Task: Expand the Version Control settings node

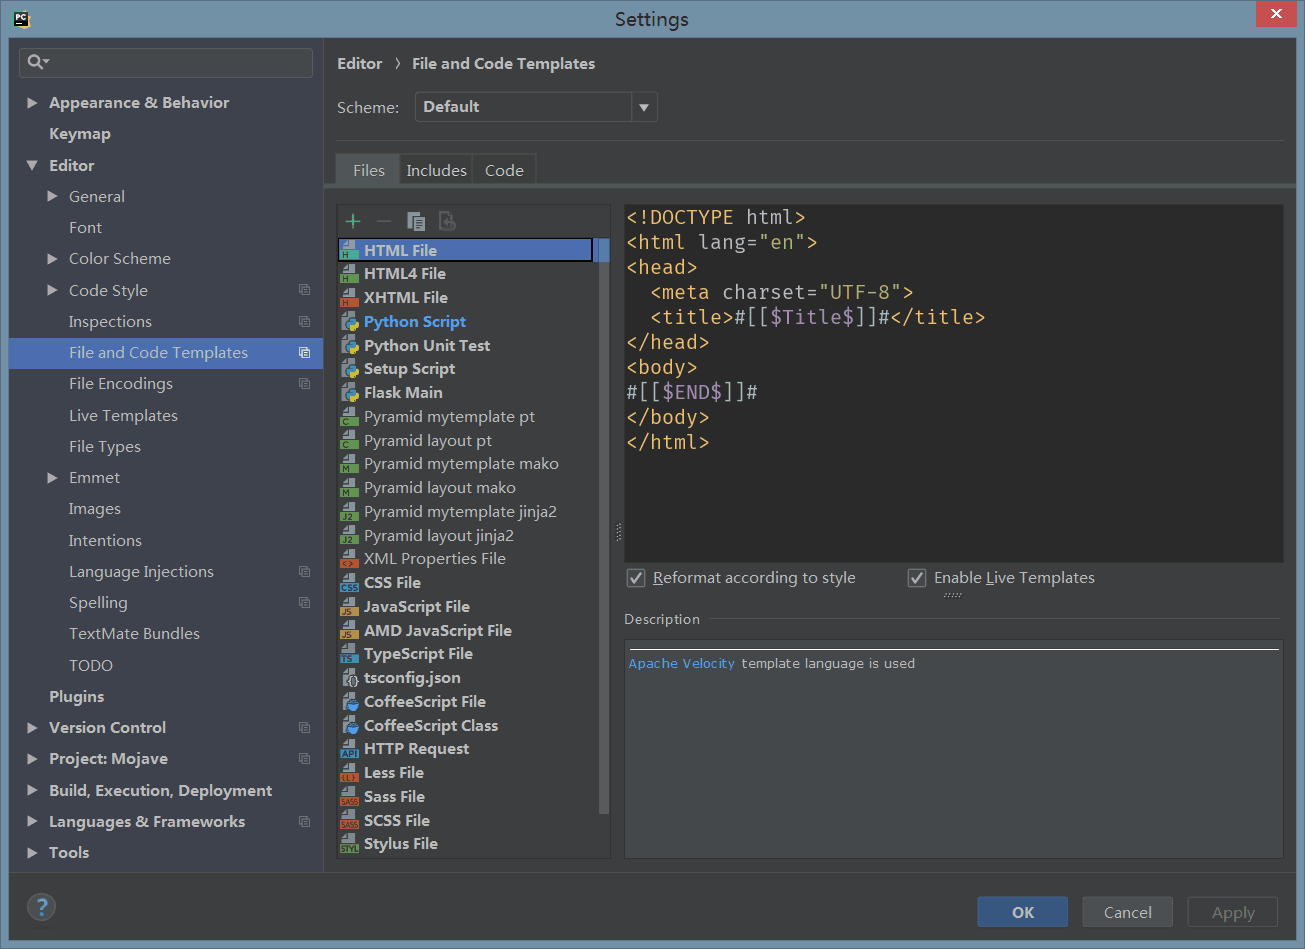Action: click(x=33, y=728)
